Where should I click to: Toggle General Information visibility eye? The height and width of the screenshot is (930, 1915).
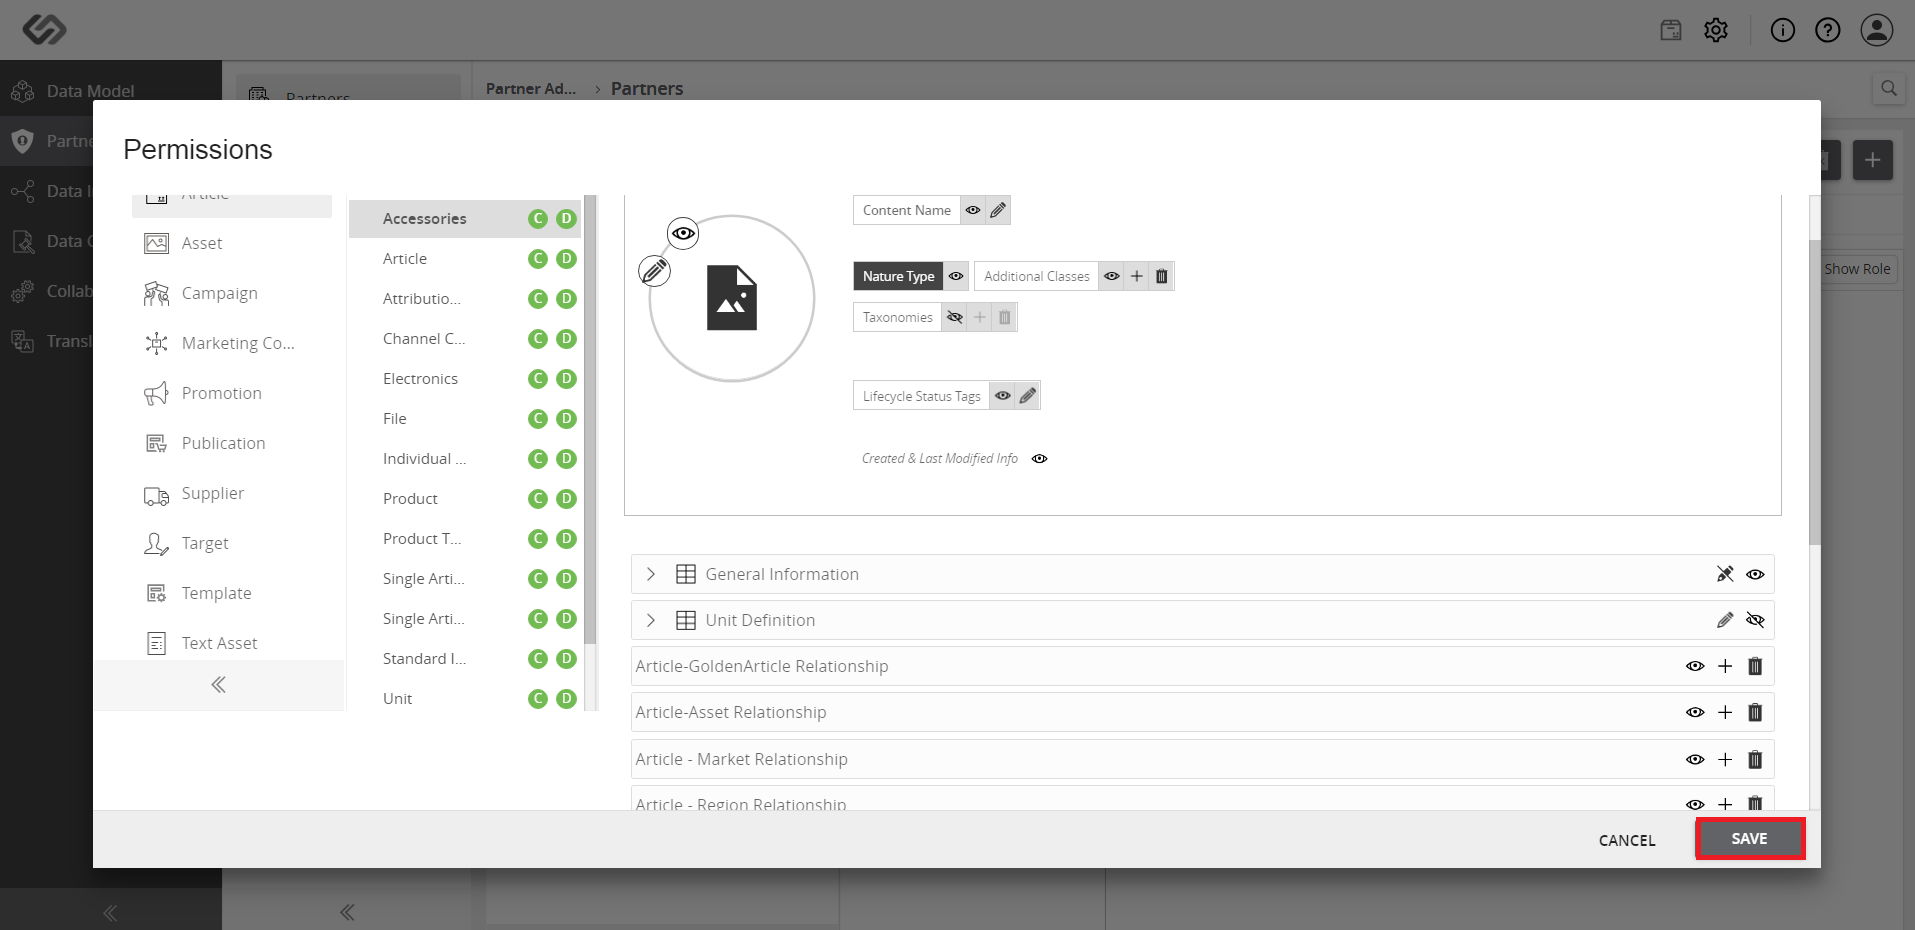[x=1755, y=574]
